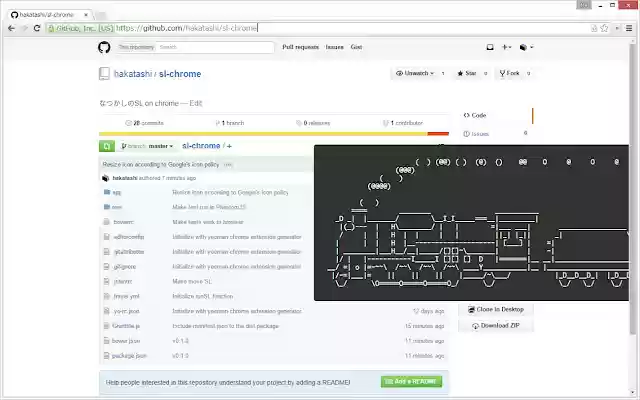Click the latest commit message link
Viewport: 640px width, 400px height.
[x=161, y=165]
